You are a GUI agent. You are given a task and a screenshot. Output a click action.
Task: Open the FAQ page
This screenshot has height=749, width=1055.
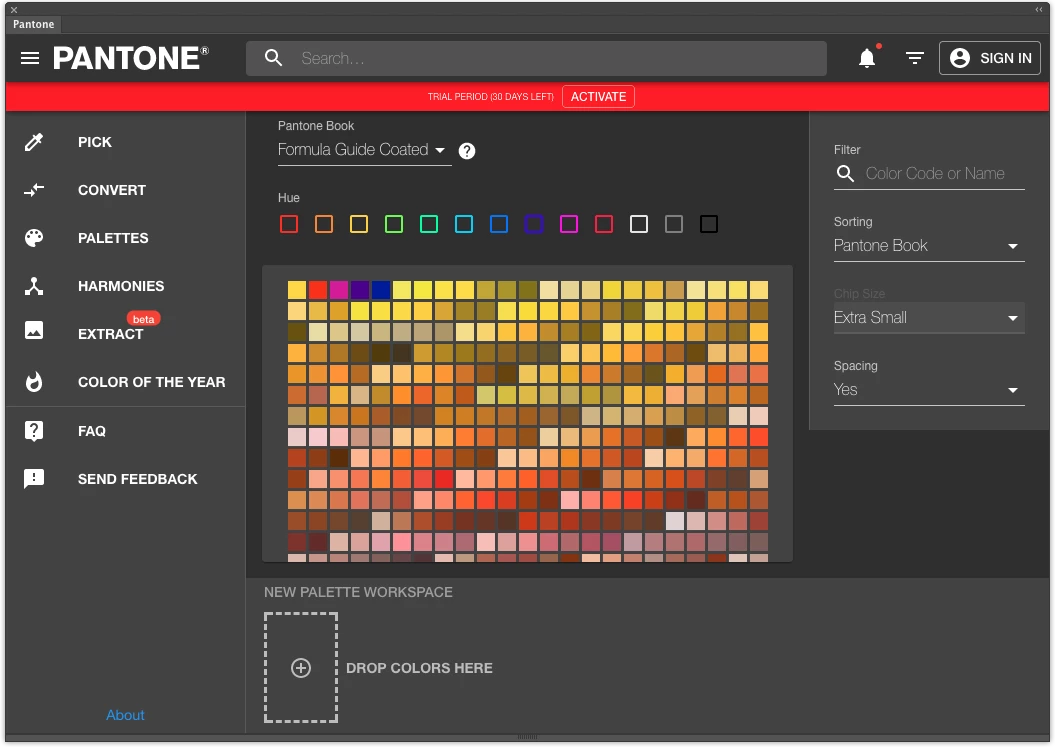click(92, 431)
